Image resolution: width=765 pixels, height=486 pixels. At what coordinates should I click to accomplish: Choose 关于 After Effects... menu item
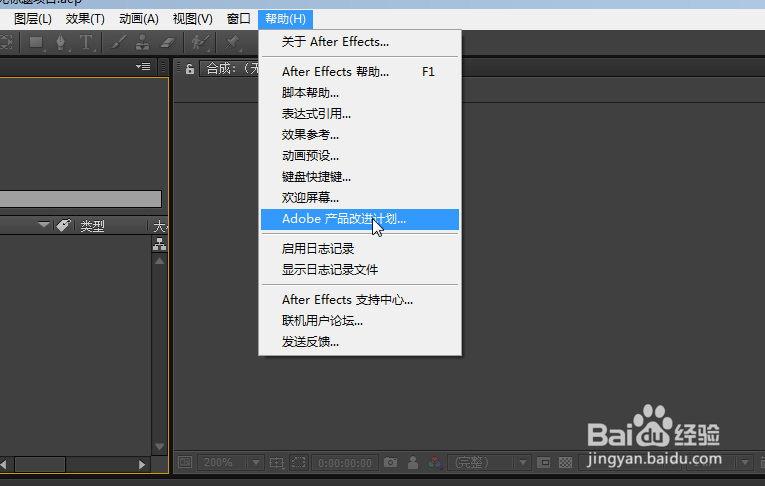360,42
